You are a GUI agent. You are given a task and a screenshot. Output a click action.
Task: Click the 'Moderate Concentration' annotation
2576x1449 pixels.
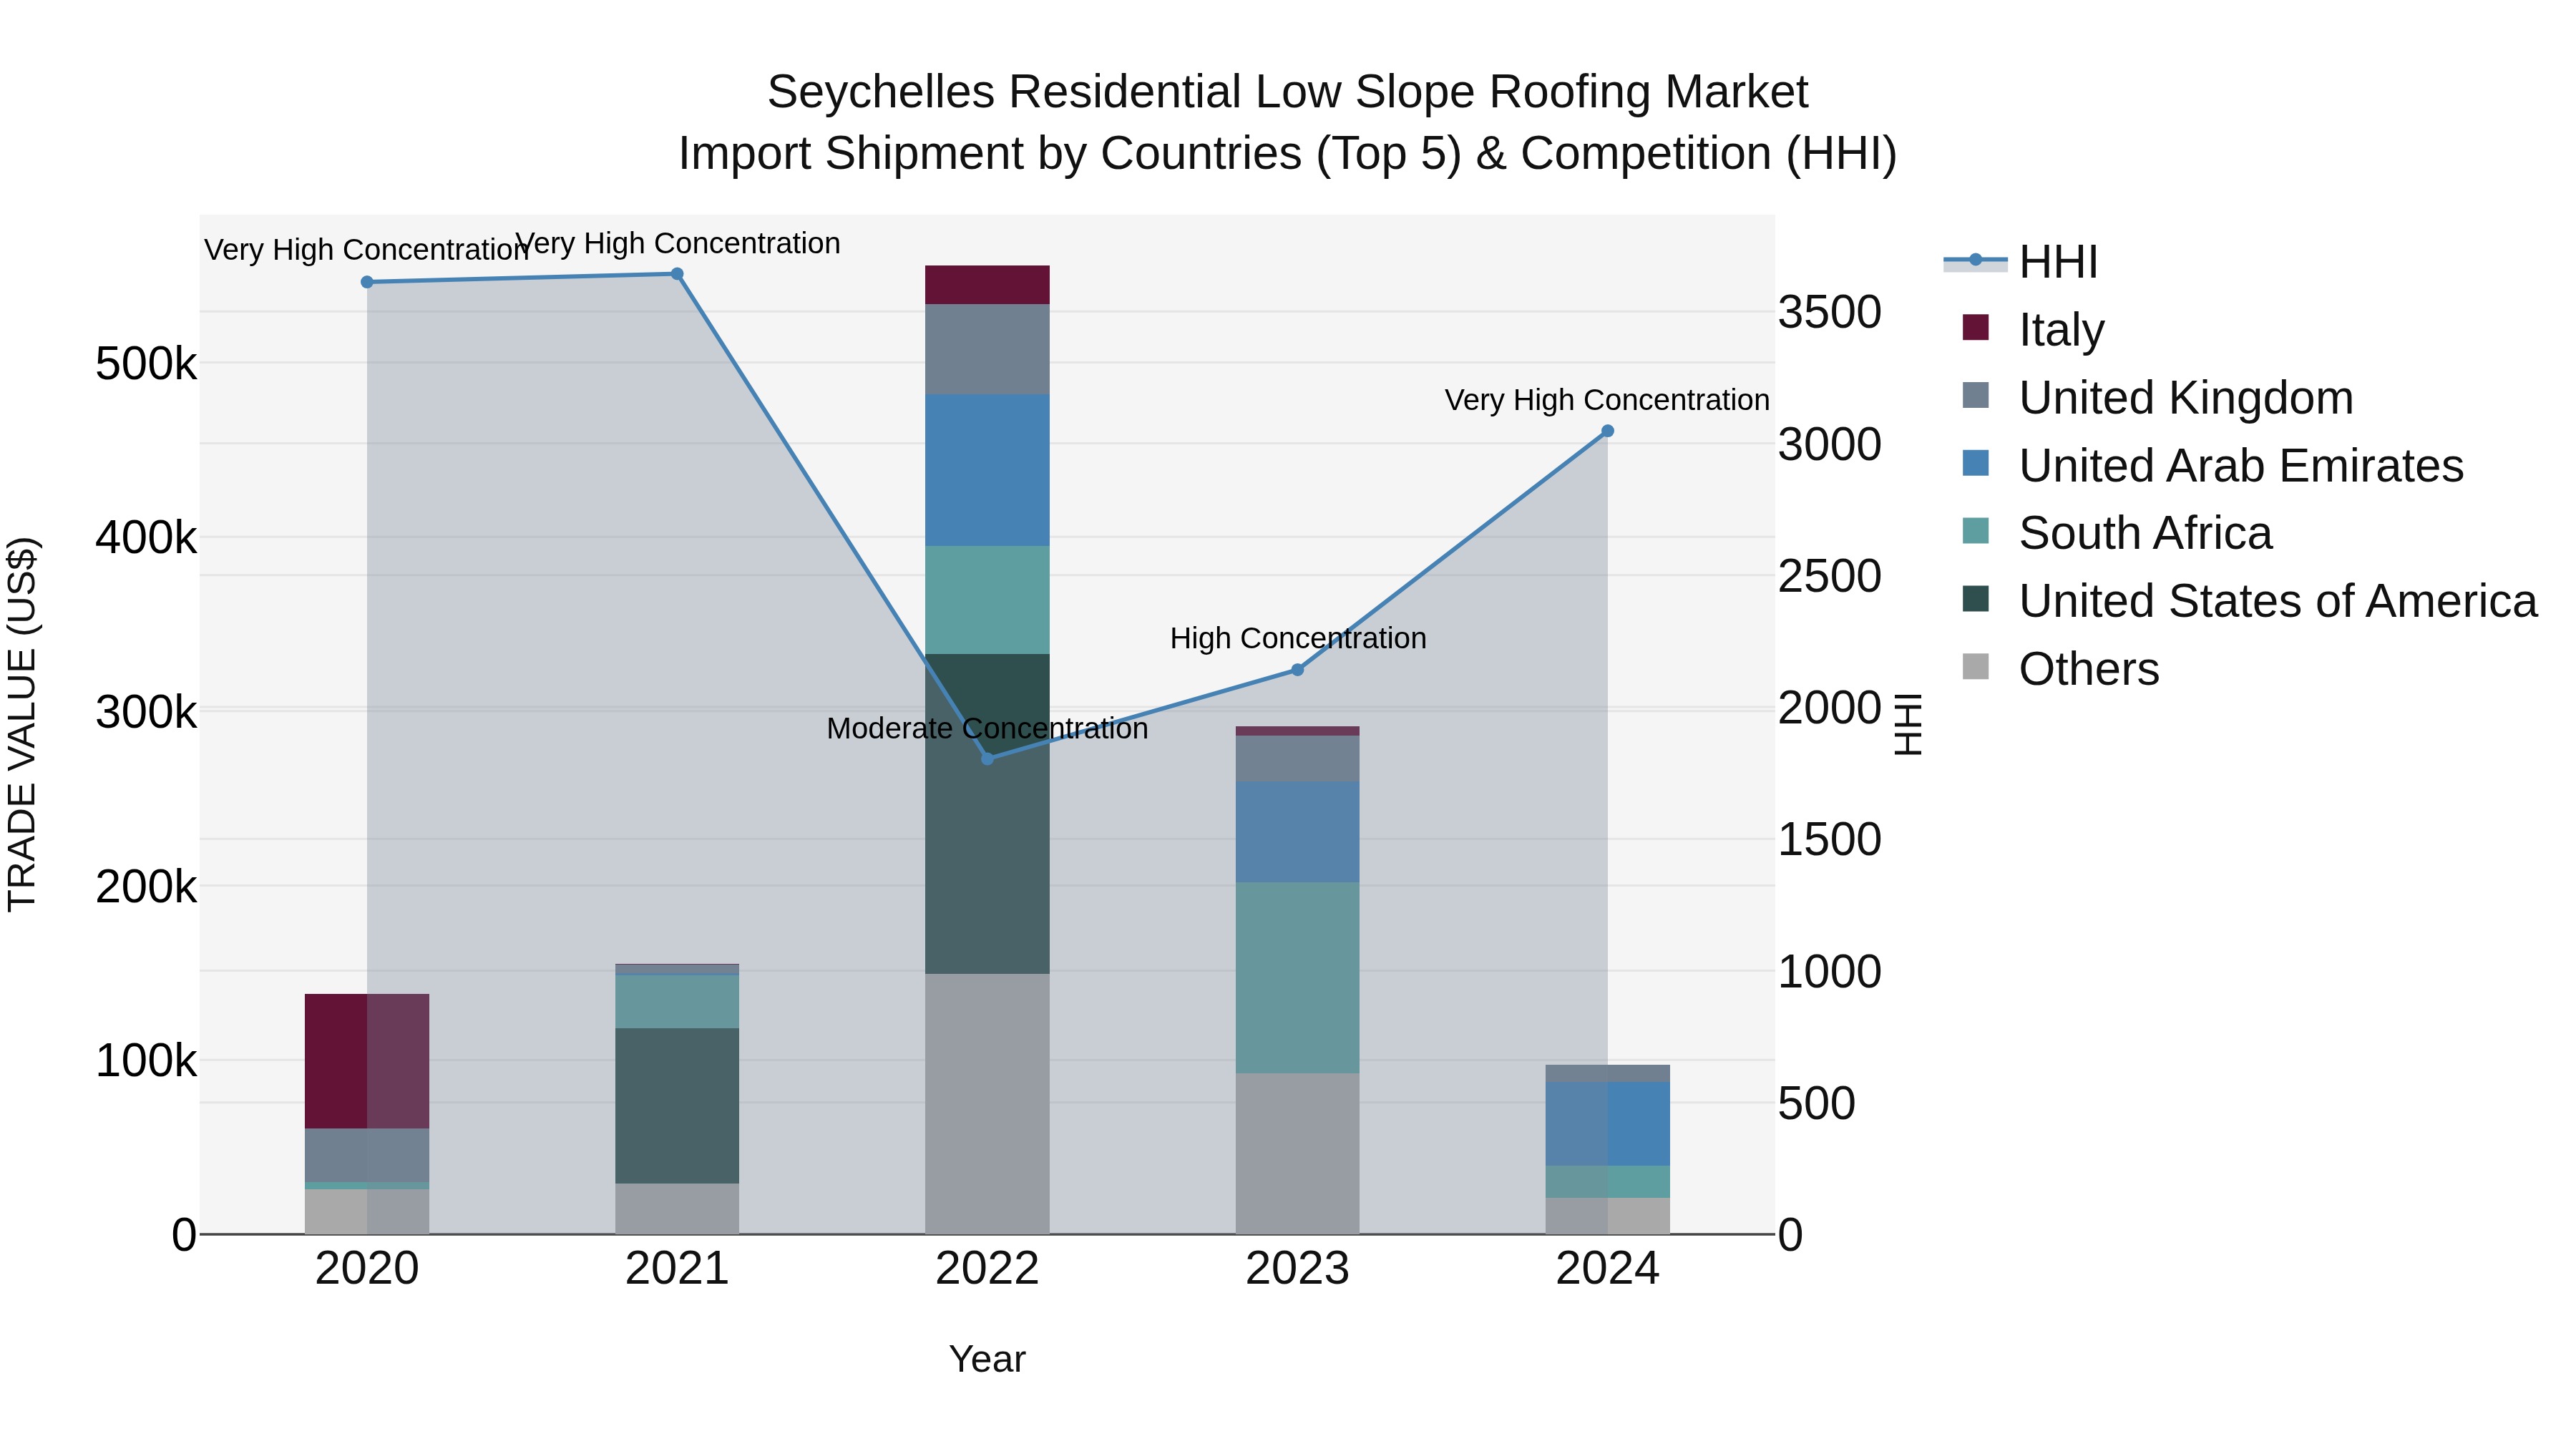(x=987, y=729)
